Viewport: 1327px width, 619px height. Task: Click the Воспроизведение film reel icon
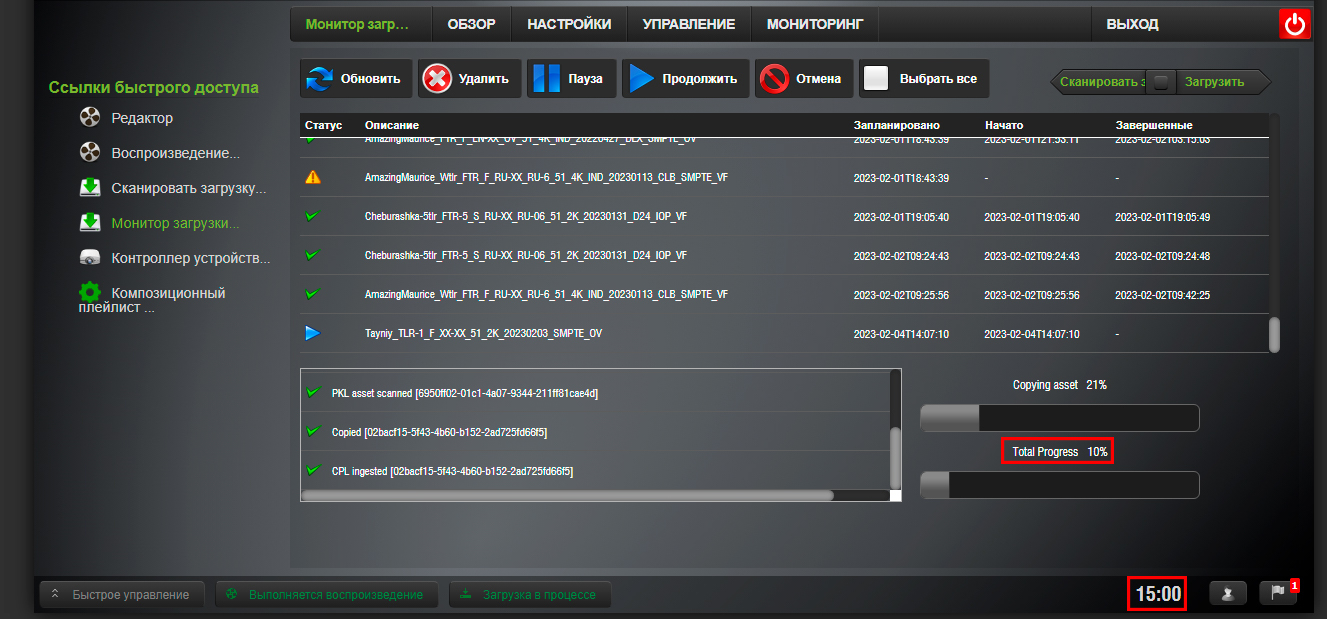(90, 153)
